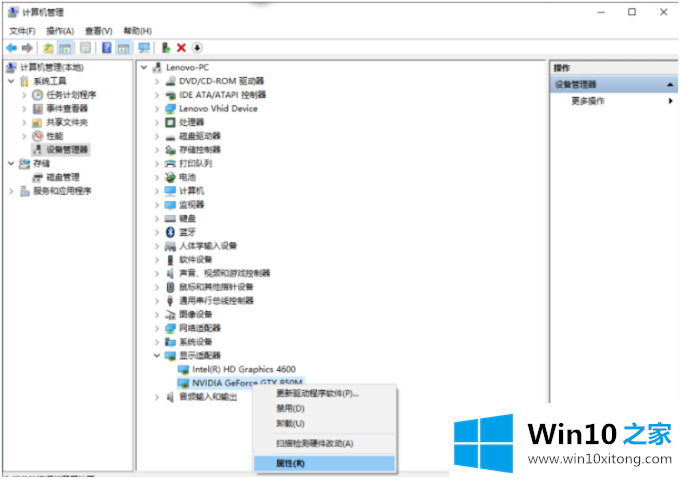Select NVIDIA GeForce GTX 850M device
The image size is (684, 485).
(x=247, y=383)
